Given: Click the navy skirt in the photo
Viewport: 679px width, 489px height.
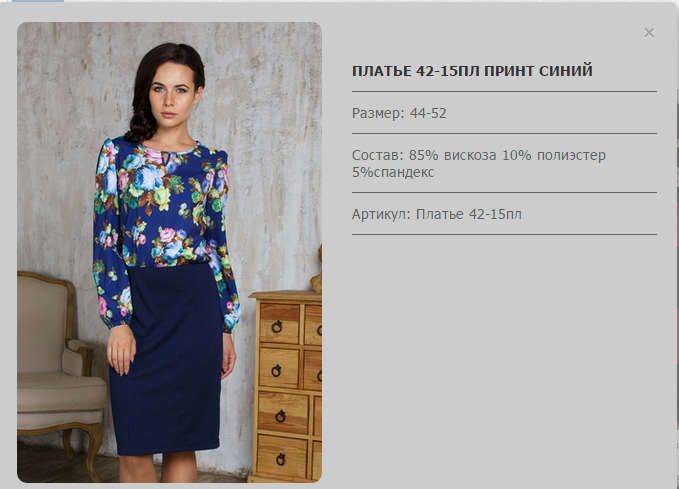Looking at the screenshot, I should pyautogui.click(x=167, y=359).
